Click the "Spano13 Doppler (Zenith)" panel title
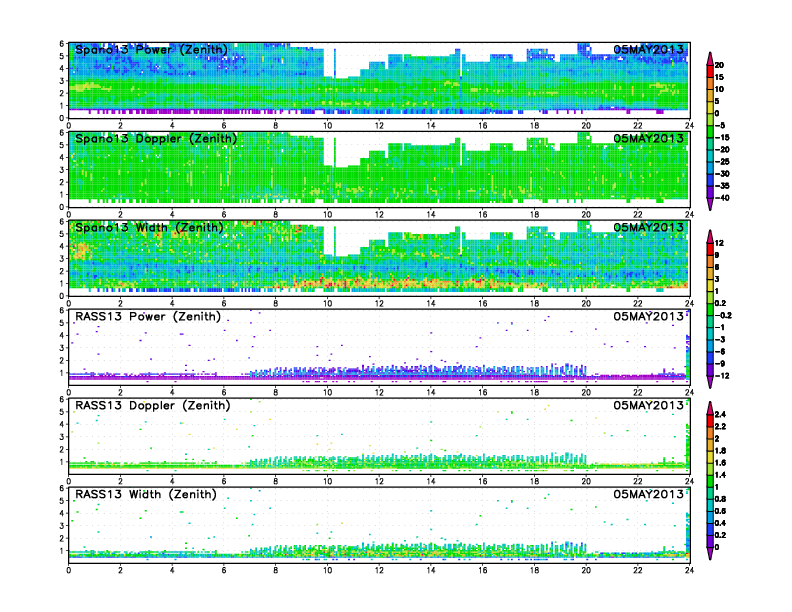 click(x=156, y=138)
